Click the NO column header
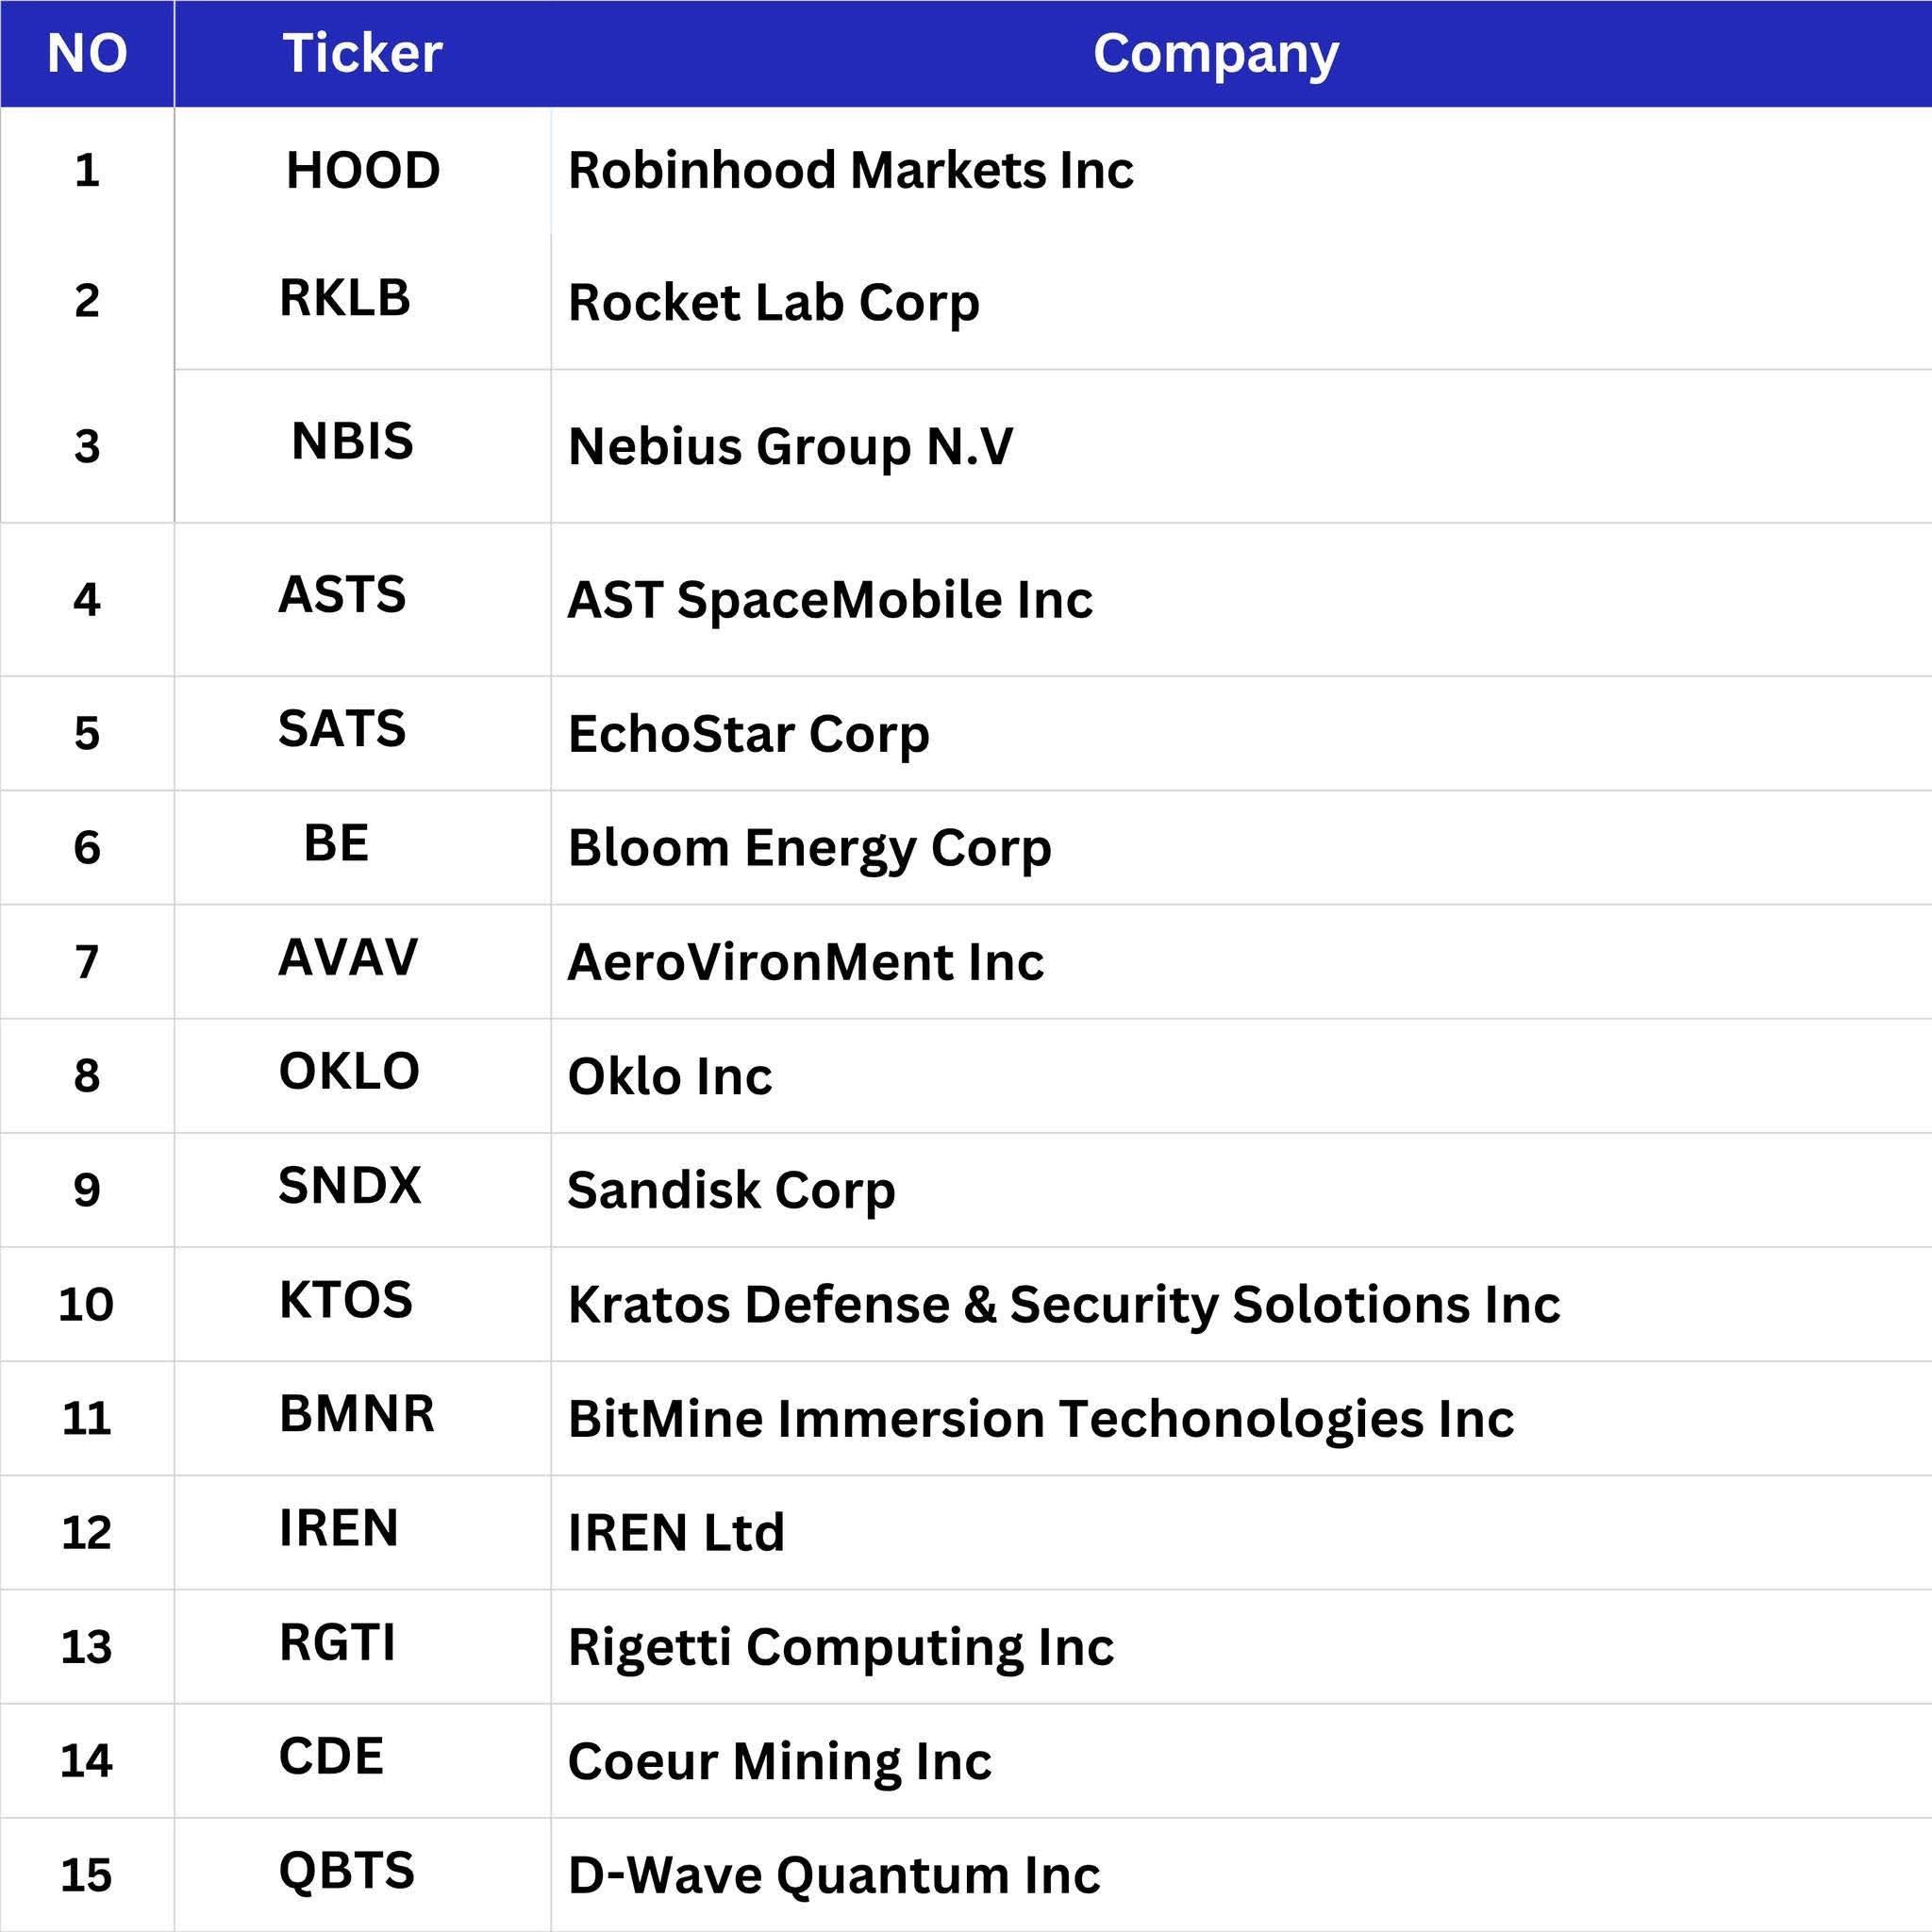The image size is (1932, 1932). pyautogui.click(x=87, y=53)
